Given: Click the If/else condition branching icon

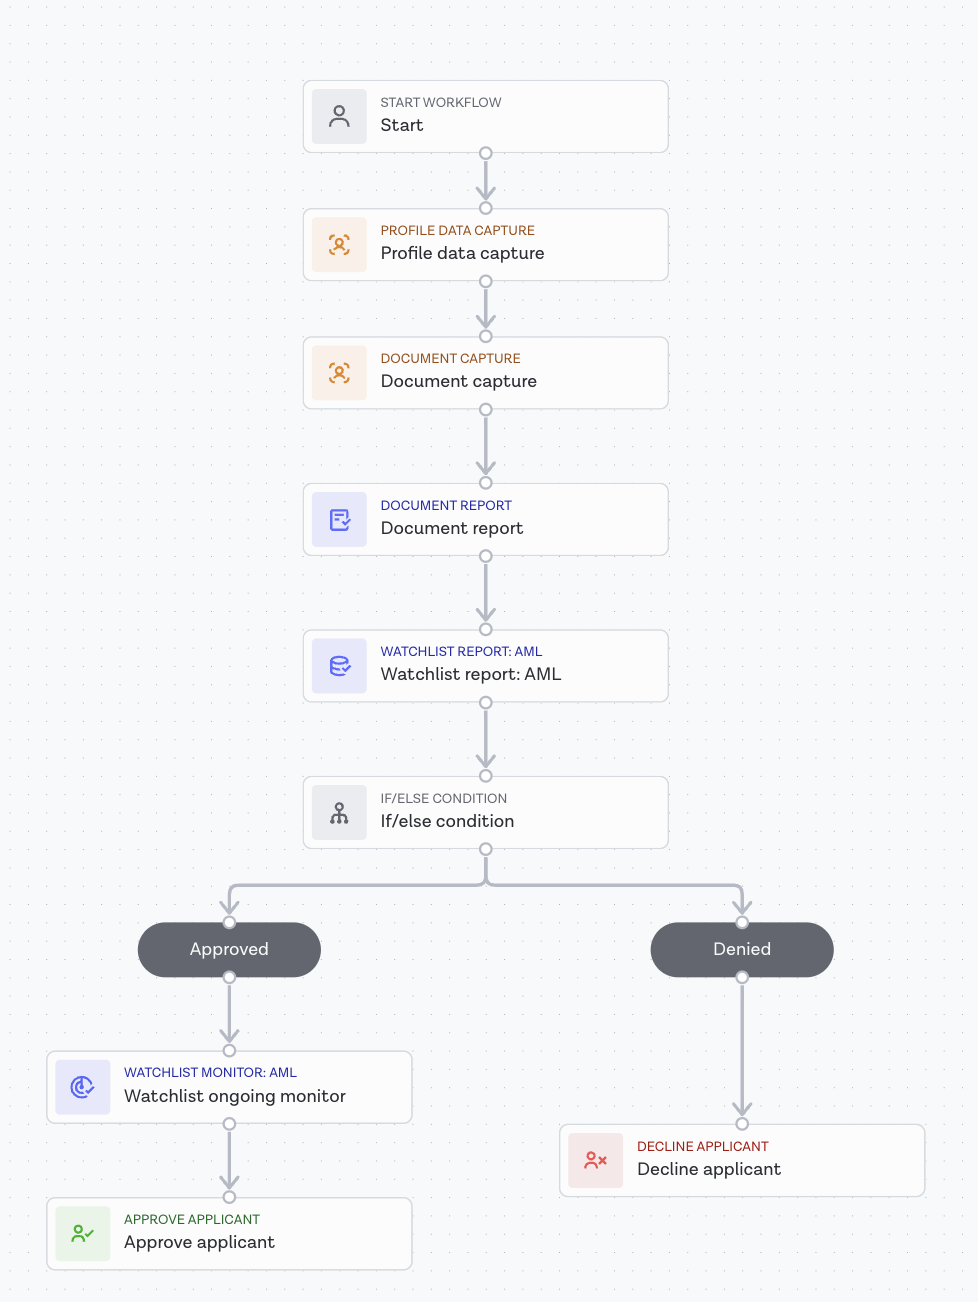Looking at the screenshot, I should (x=339, y=813).
